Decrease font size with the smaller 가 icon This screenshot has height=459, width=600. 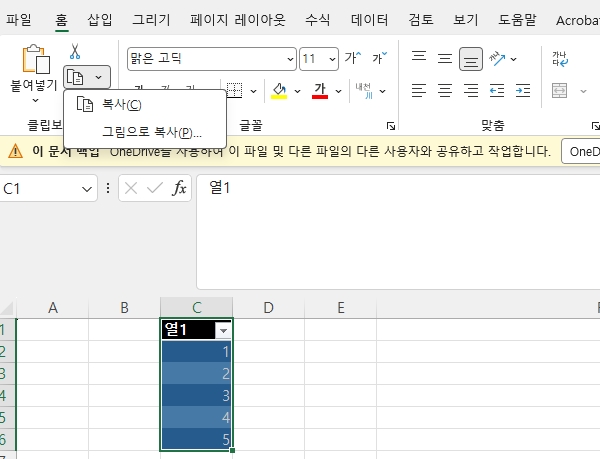(380, 58)
